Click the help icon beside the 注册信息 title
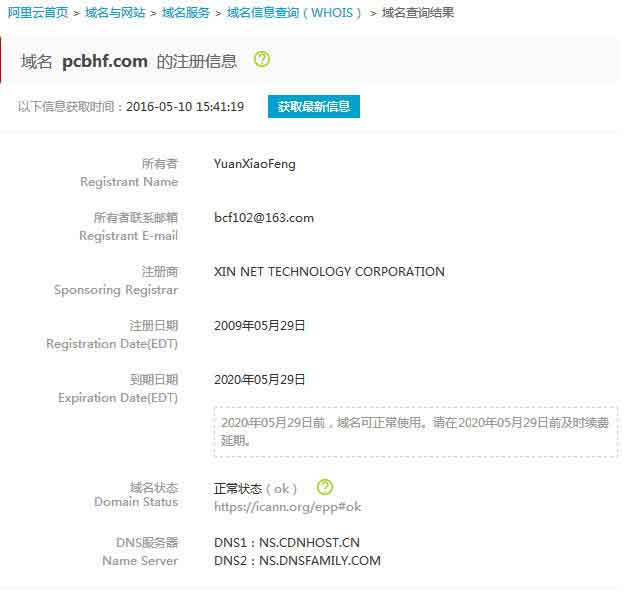633x592 pixels. coord(262,60)
